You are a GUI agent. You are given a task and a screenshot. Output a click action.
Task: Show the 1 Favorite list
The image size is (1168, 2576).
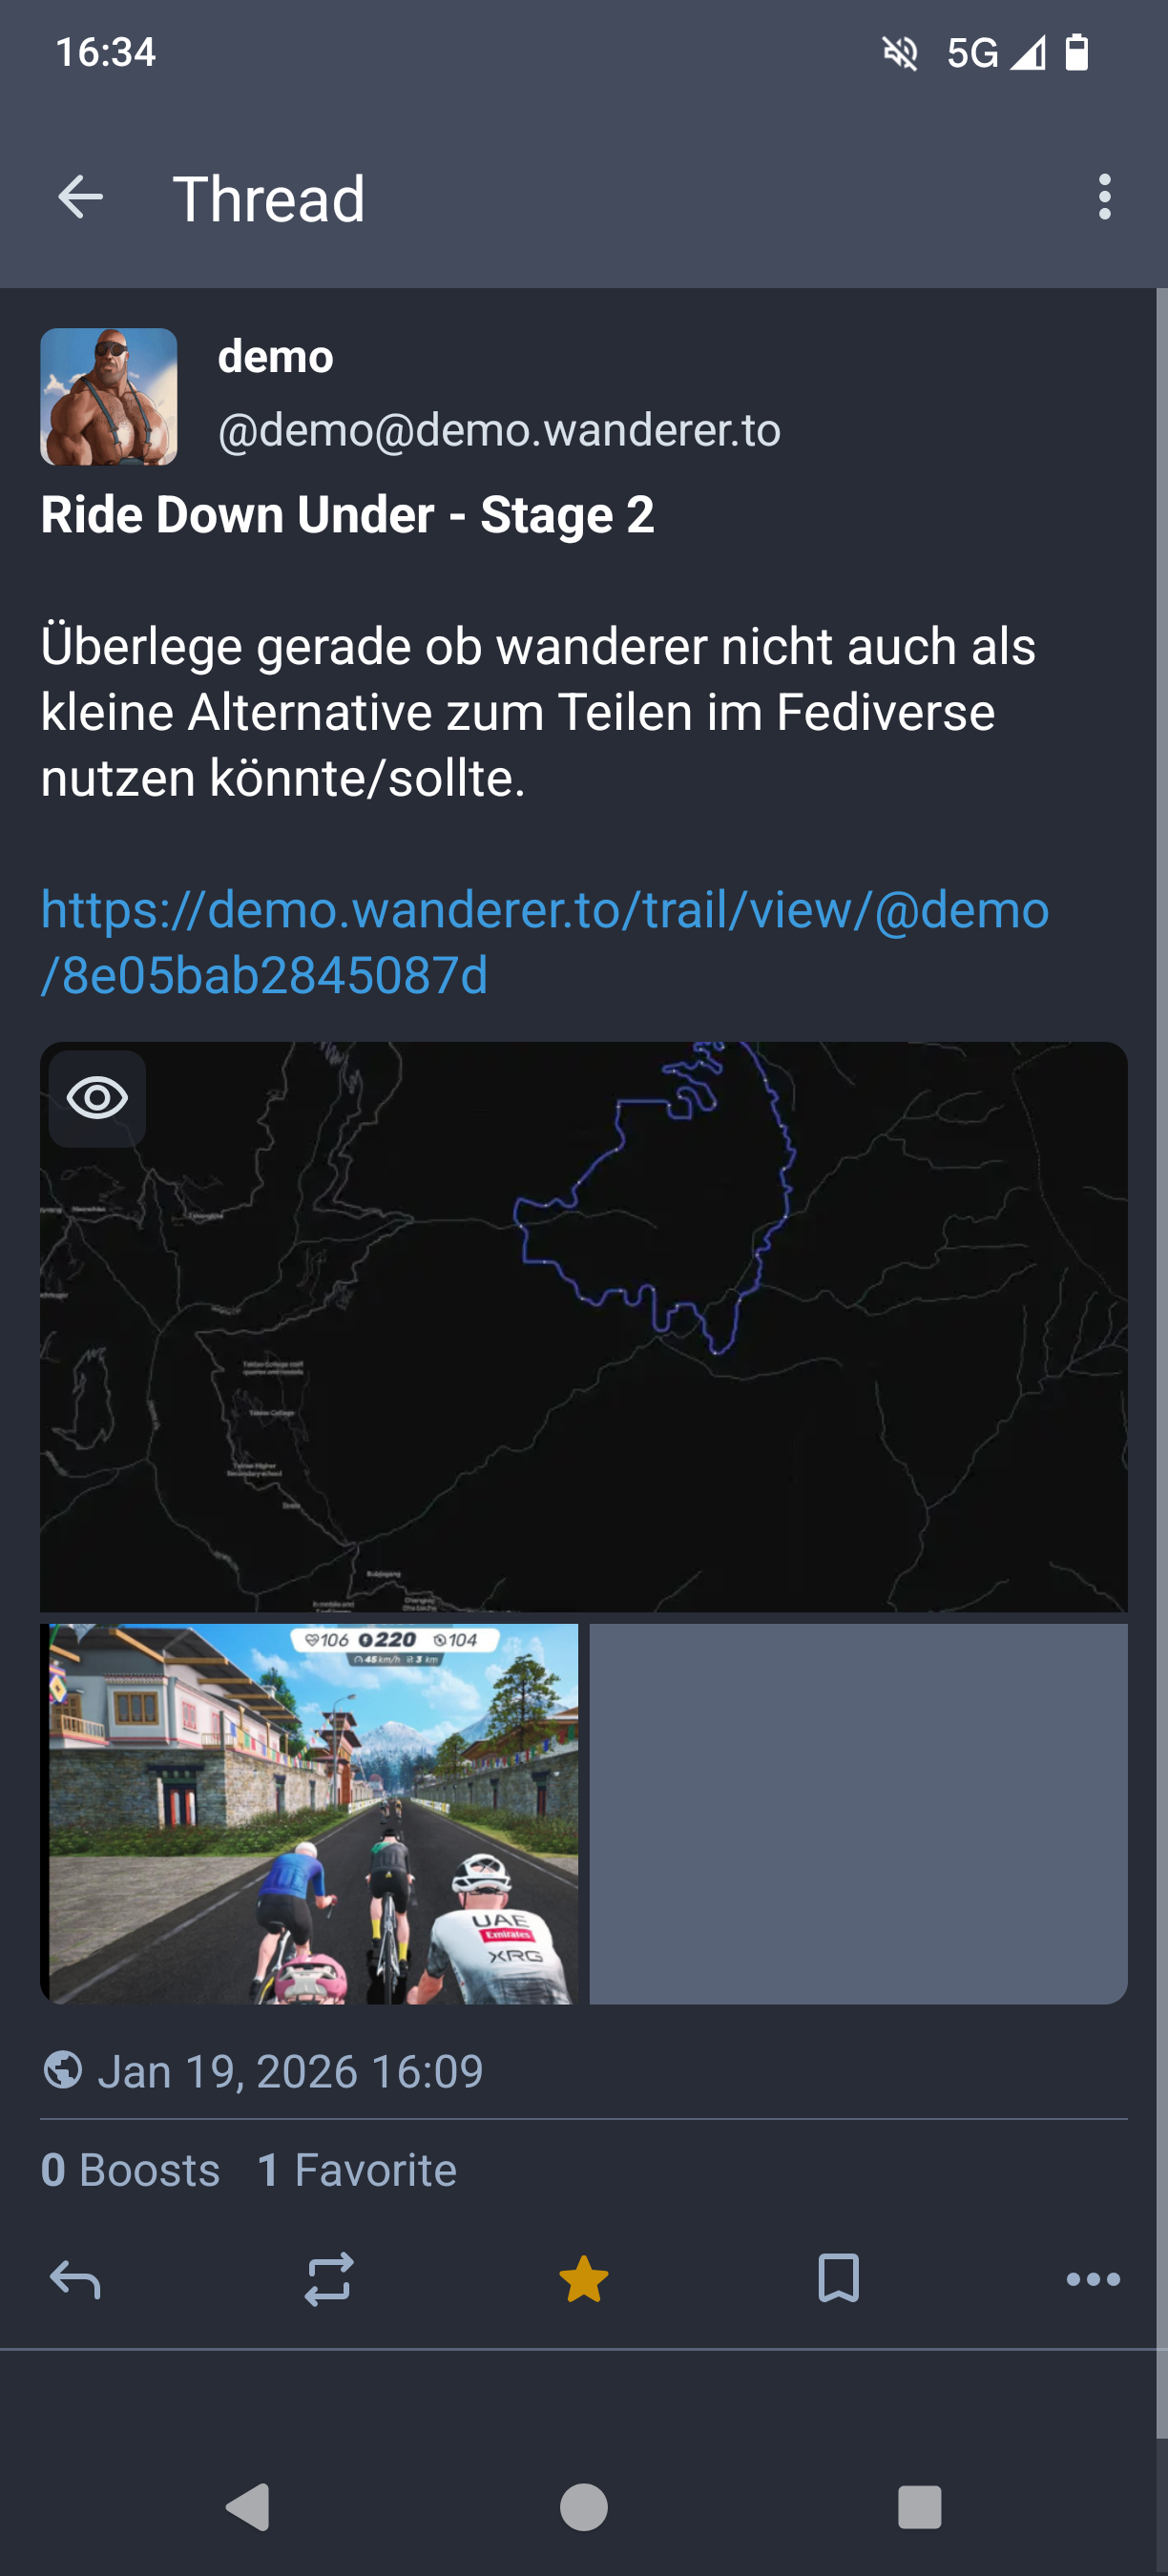[357, 2170]
